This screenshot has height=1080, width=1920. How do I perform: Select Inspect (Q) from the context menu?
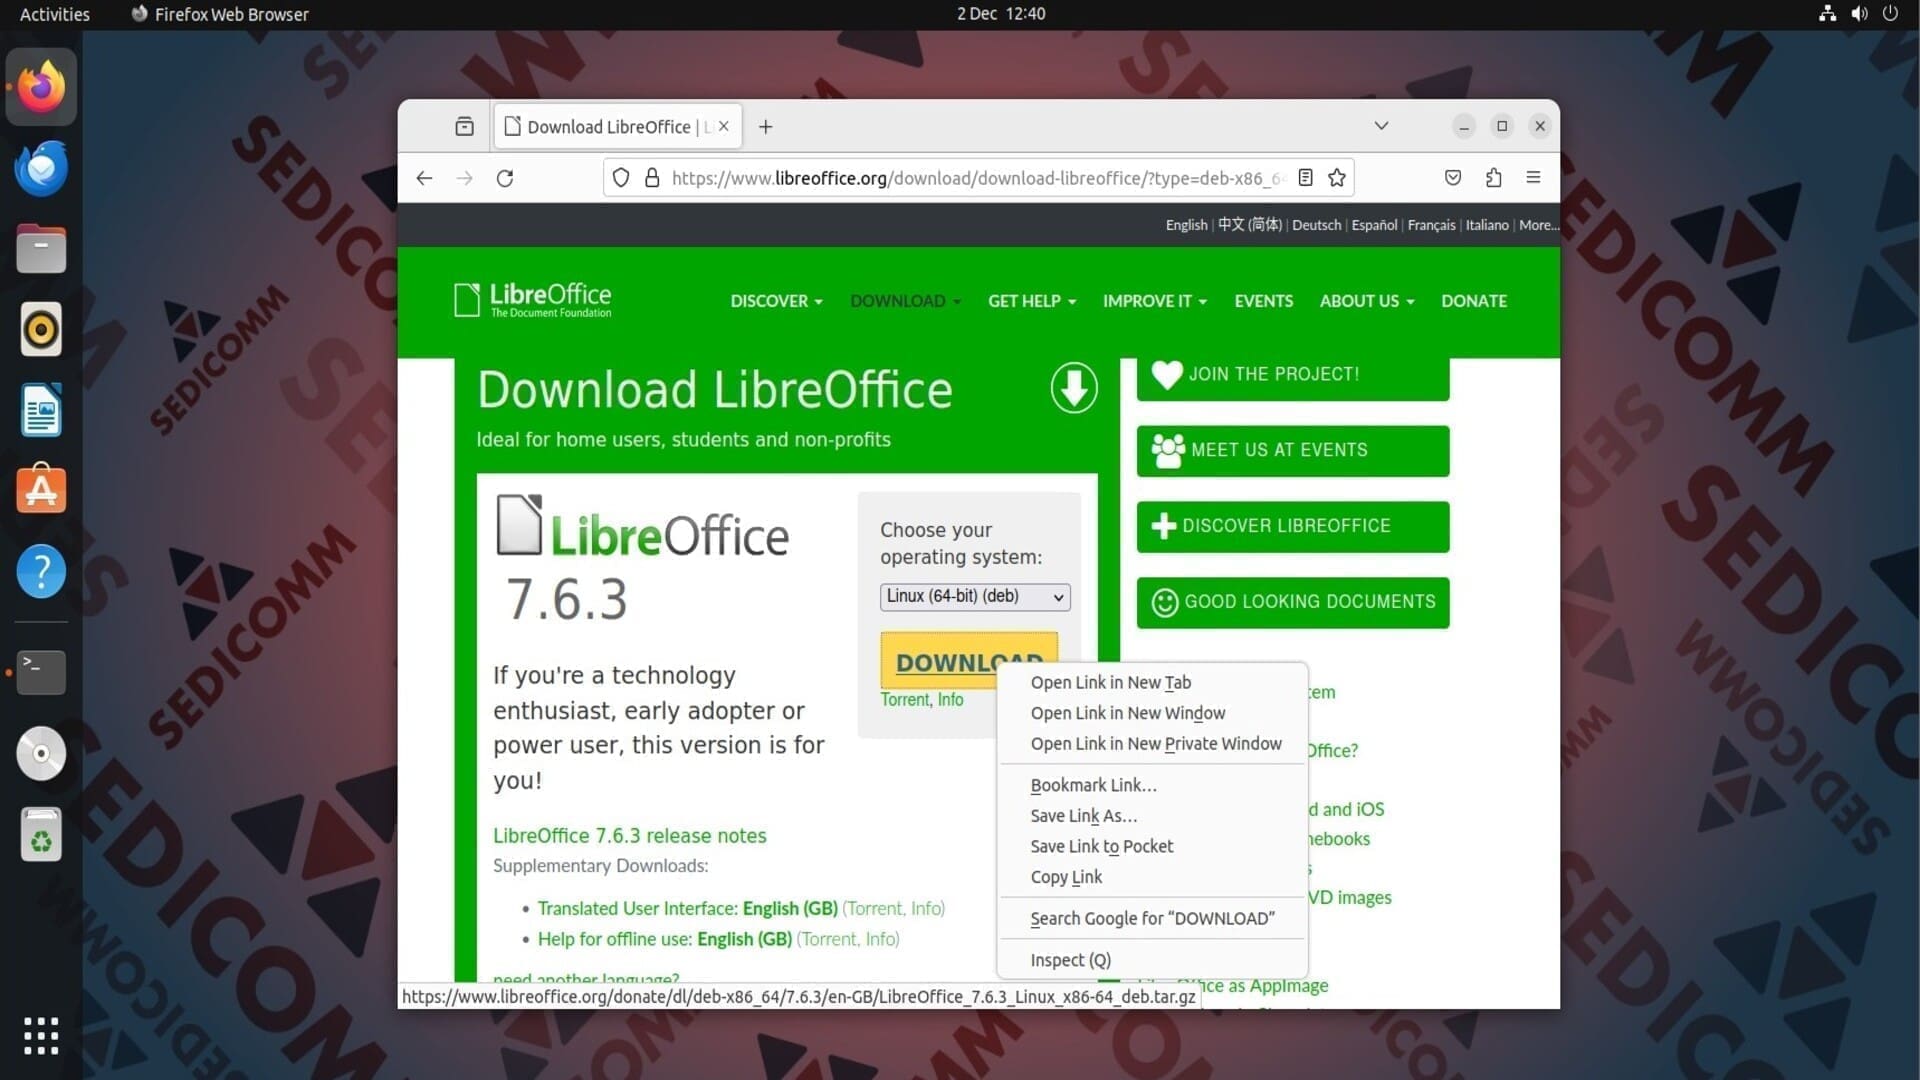(1152, 960)
